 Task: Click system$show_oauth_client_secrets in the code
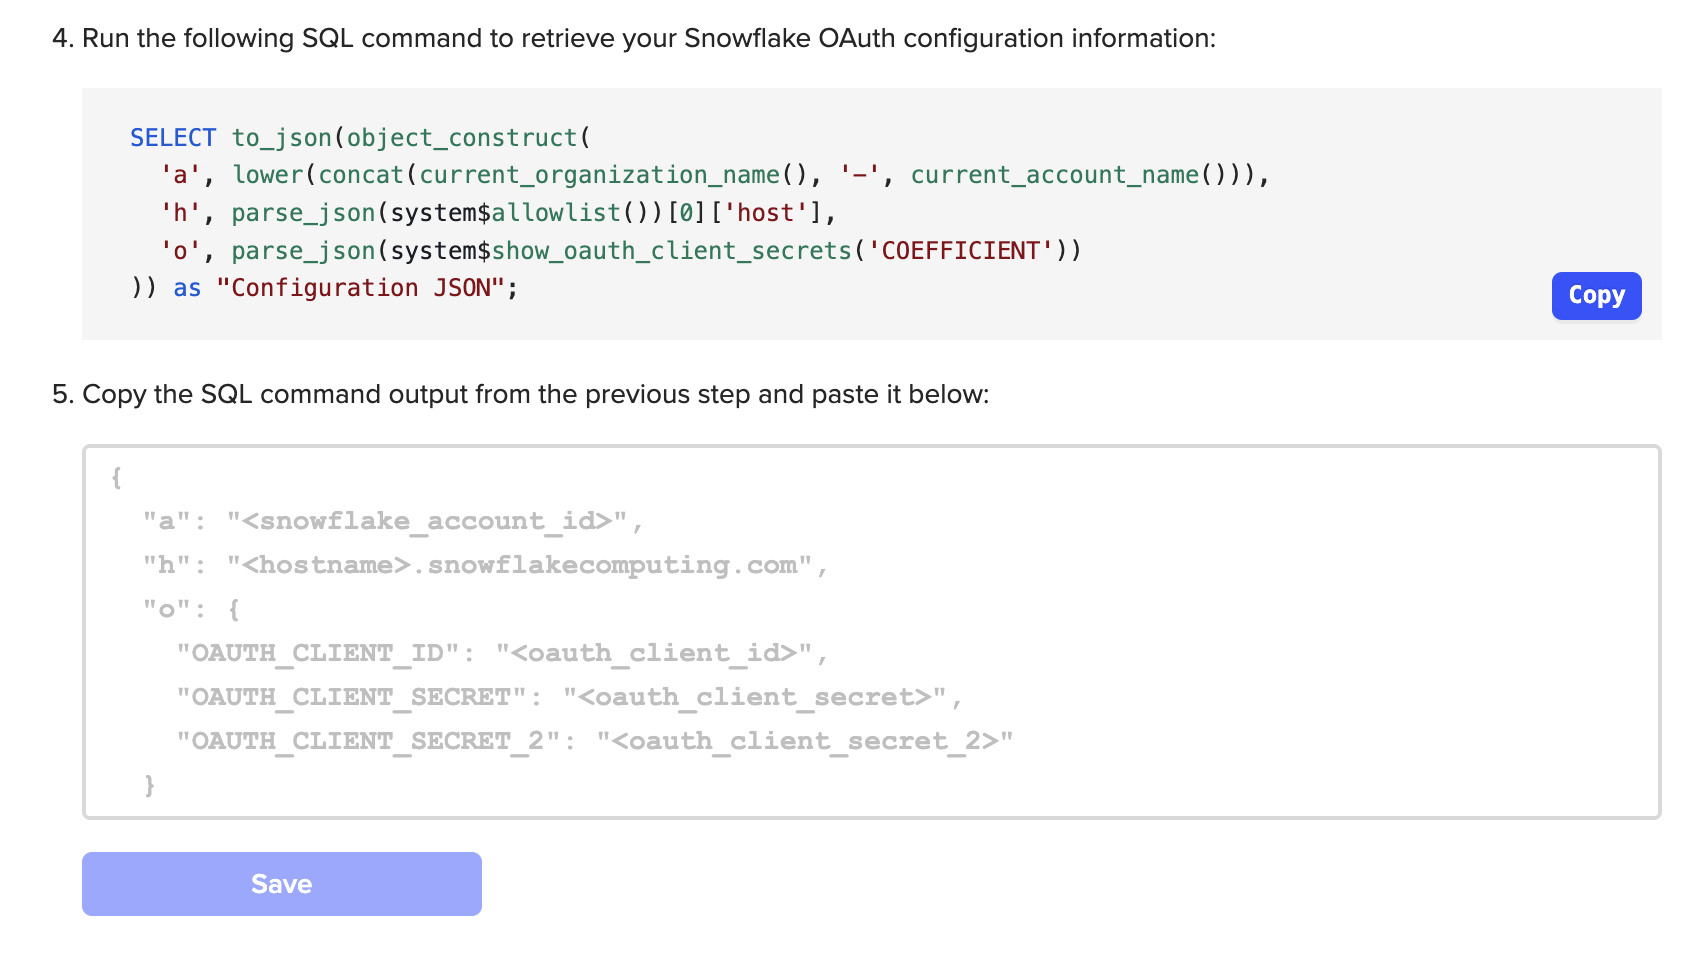[620, 251]
